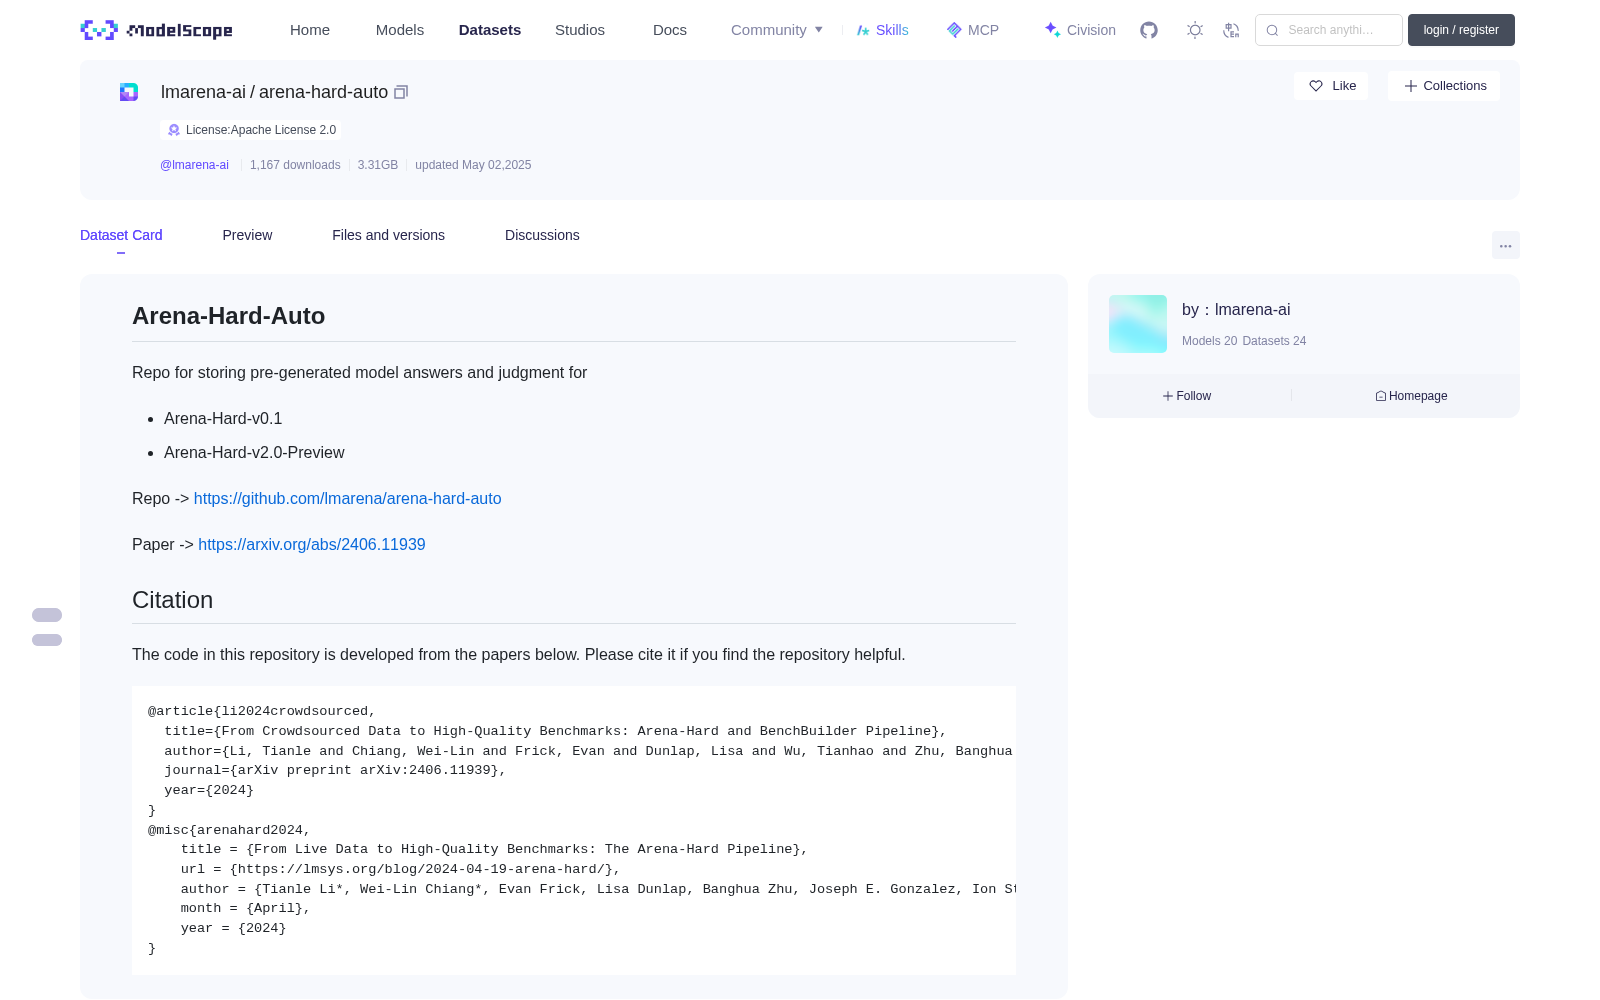Click the '3.31GB' size text

pyautogui.click(x=378, y=165)
